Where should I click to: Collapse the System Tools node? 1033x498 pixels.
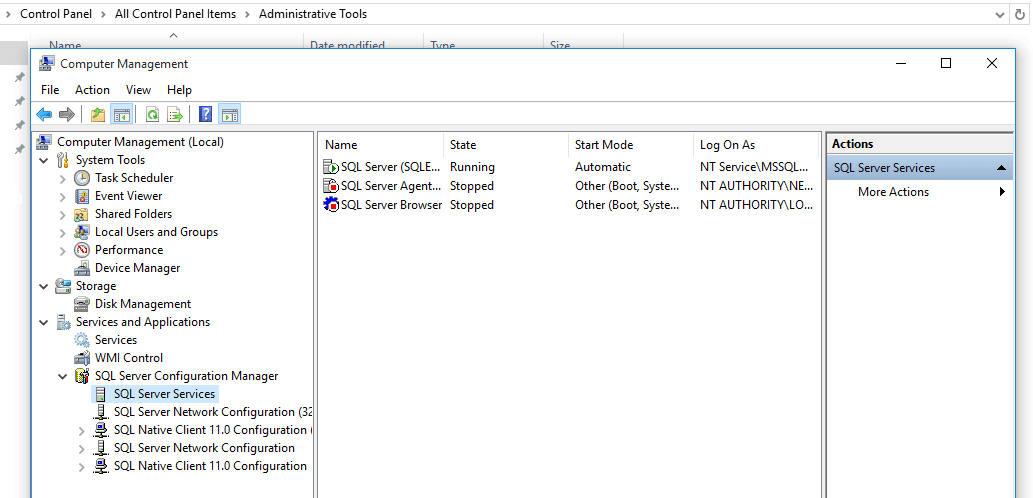tap(44, 160)
